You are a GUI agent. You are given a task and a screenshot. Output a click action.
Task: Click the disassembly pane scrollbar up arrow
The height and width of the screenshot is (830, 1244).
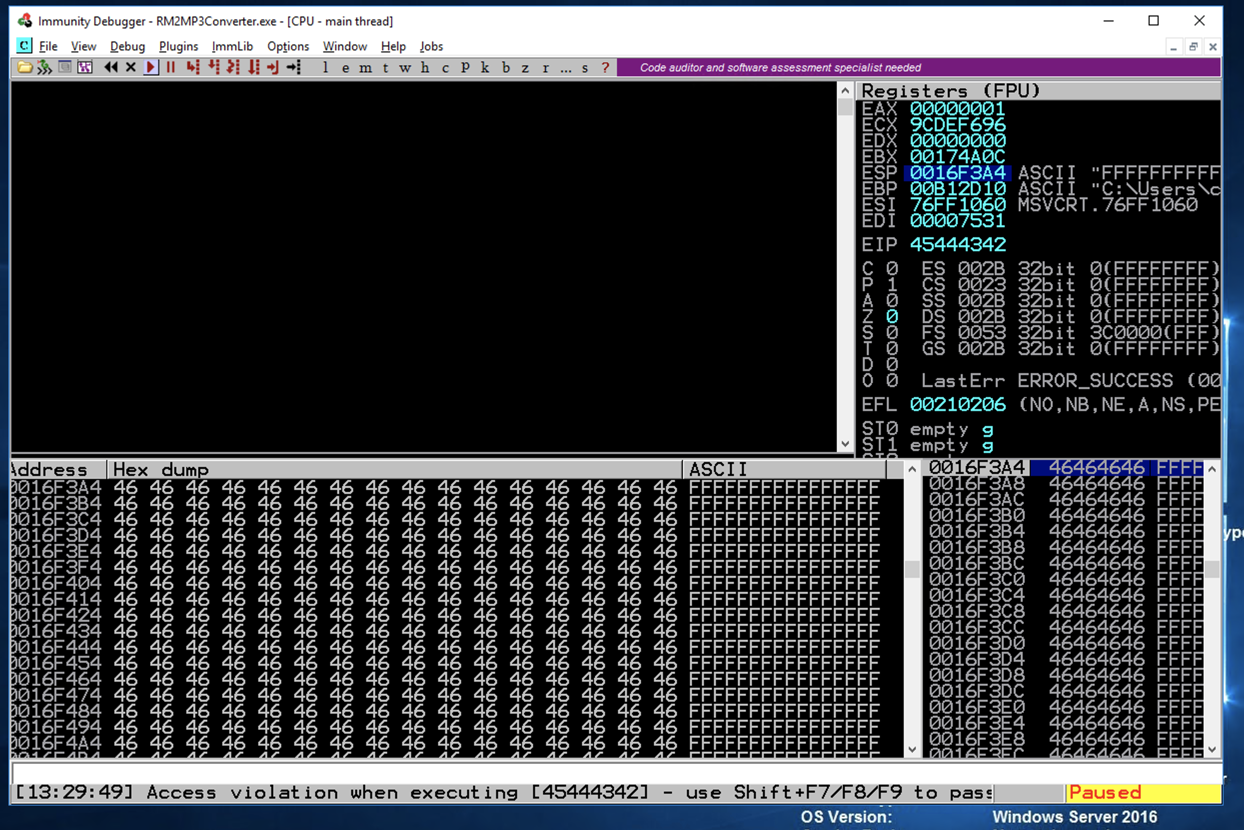click(x=845, y=91)
